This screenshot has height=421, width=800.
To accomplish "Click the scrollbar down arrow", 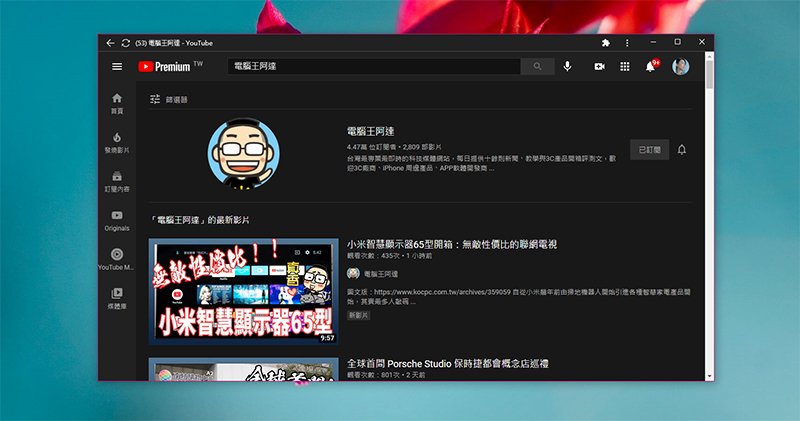I will tap(709, 377).
